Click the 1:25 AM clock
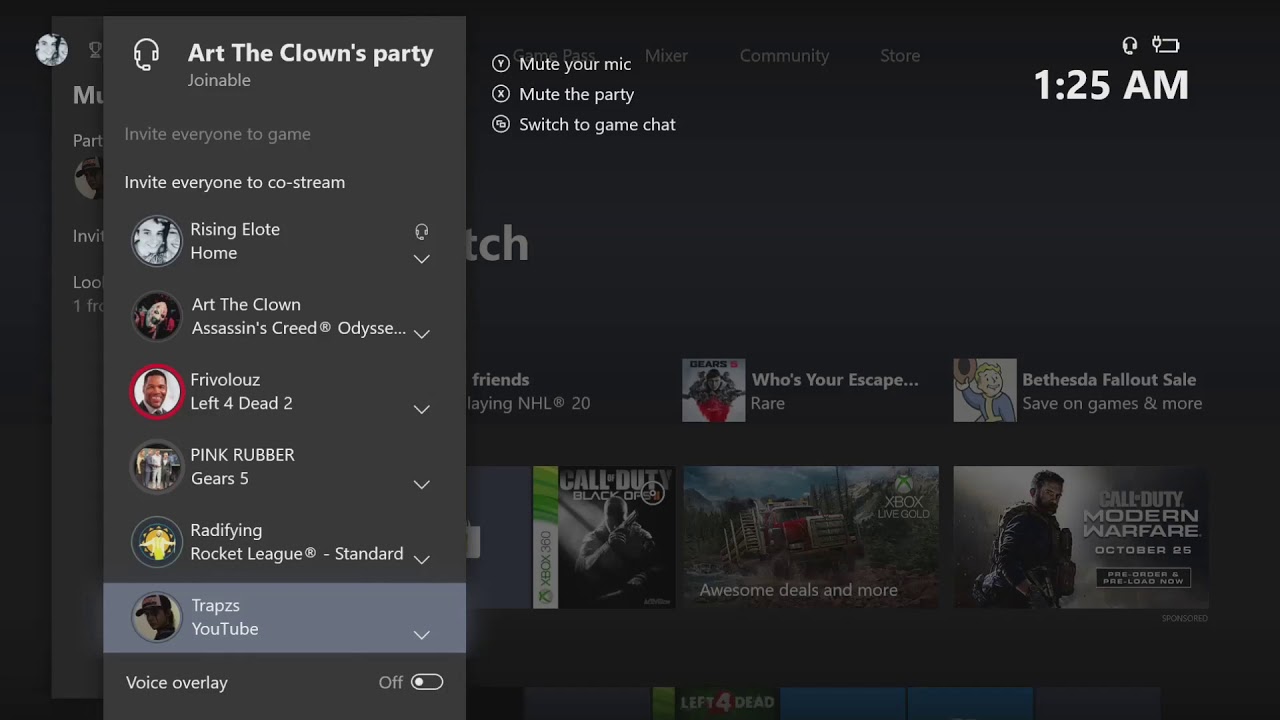Viewport: 1280px width, 720px height. point(1111,86)
